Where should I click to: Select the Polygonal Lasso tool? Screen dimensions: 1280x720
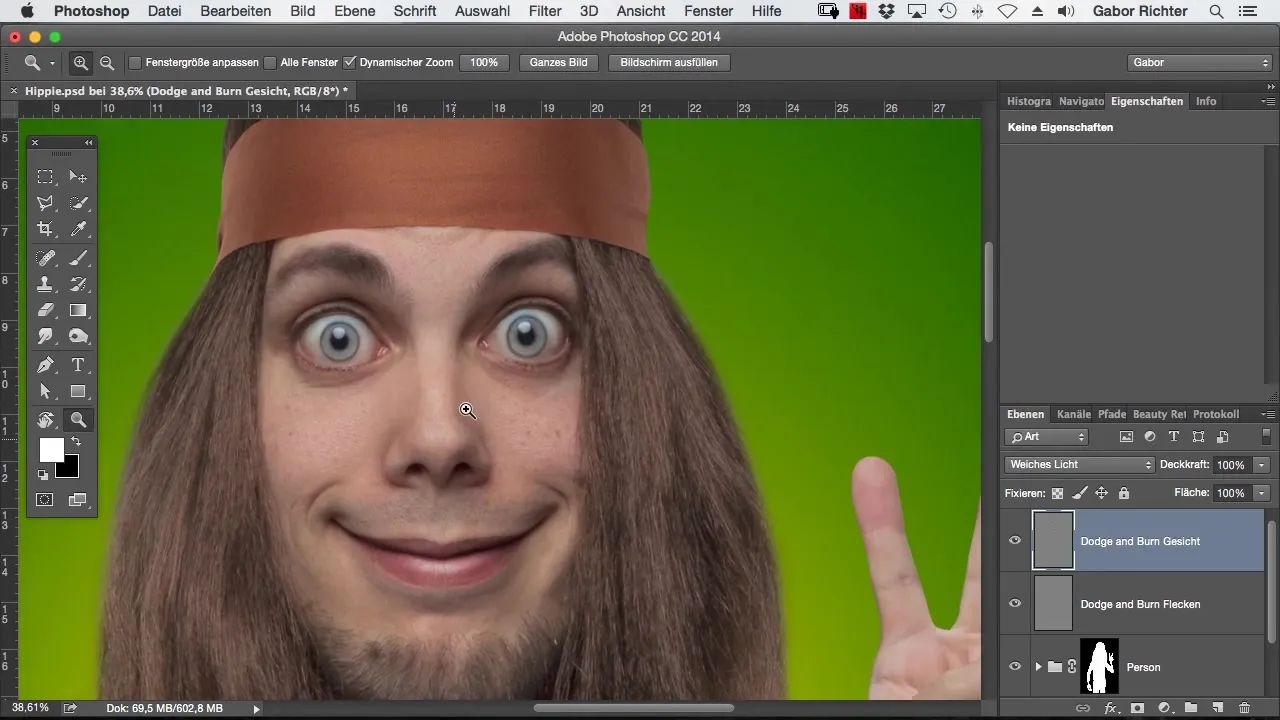click(46, 203)
